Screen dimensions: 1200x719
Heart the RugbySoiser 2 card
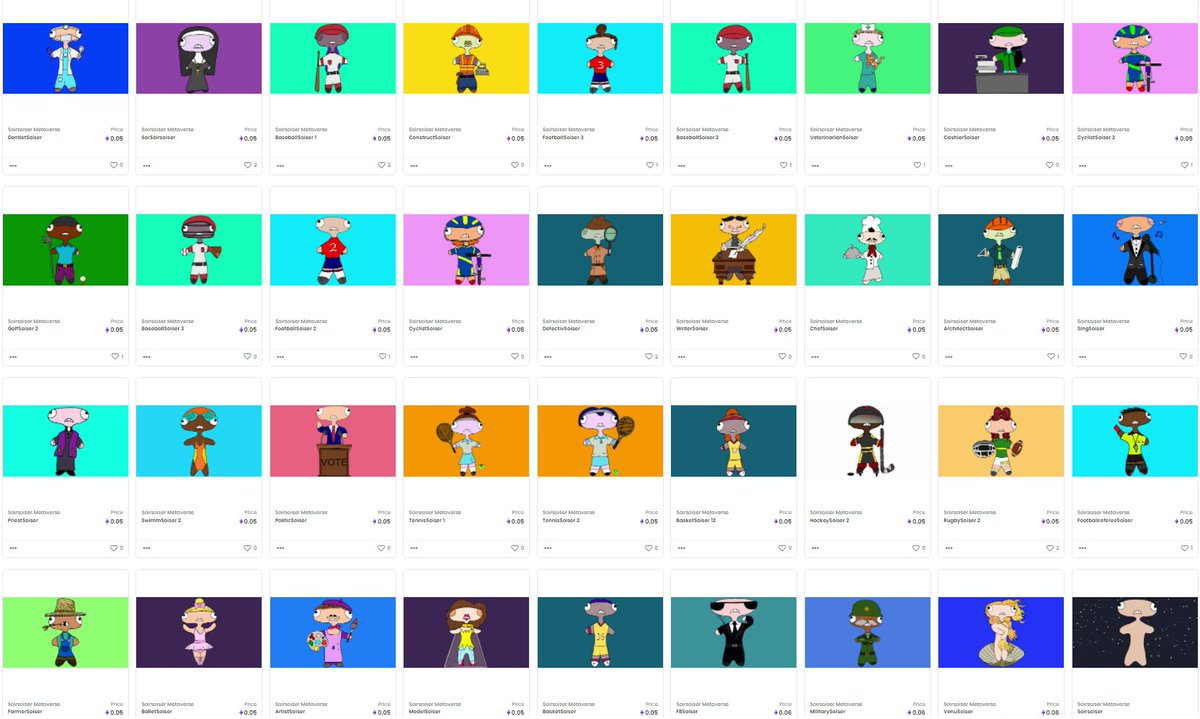tap(1050, 548)
